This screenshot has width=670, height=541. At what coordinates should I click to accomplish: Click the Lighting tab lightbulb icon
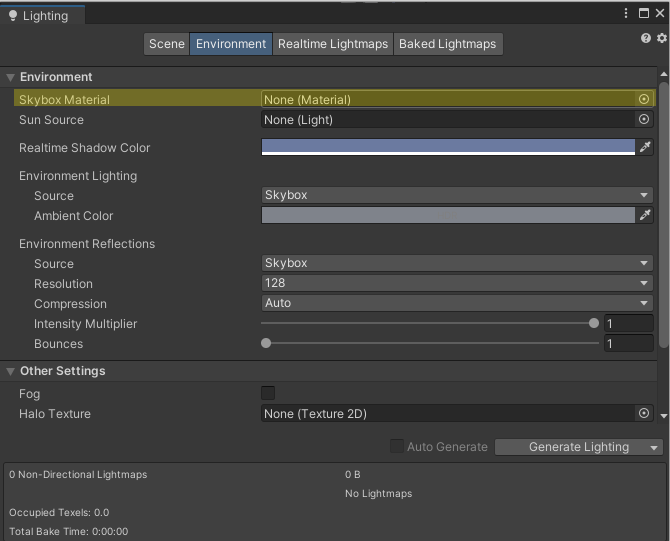click(13, 15)
